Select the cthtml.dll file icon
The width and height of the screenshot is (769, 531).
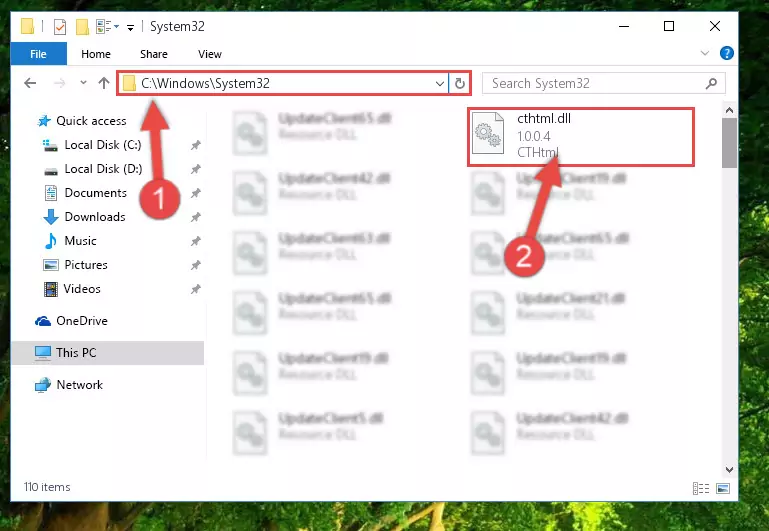tap(488, 133)
